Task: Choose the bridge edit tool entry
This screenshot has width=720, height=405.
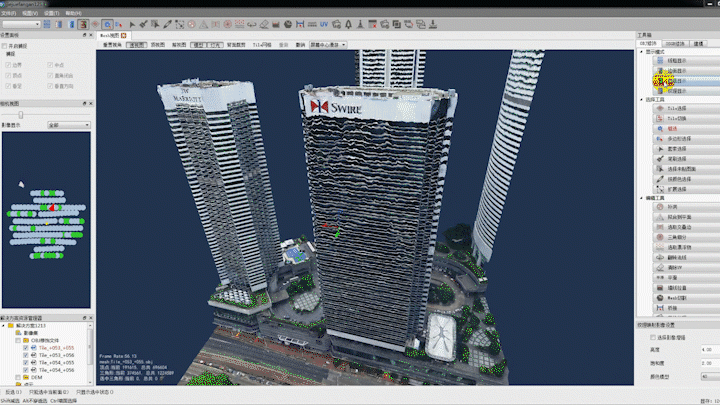Action: point(686,308)
